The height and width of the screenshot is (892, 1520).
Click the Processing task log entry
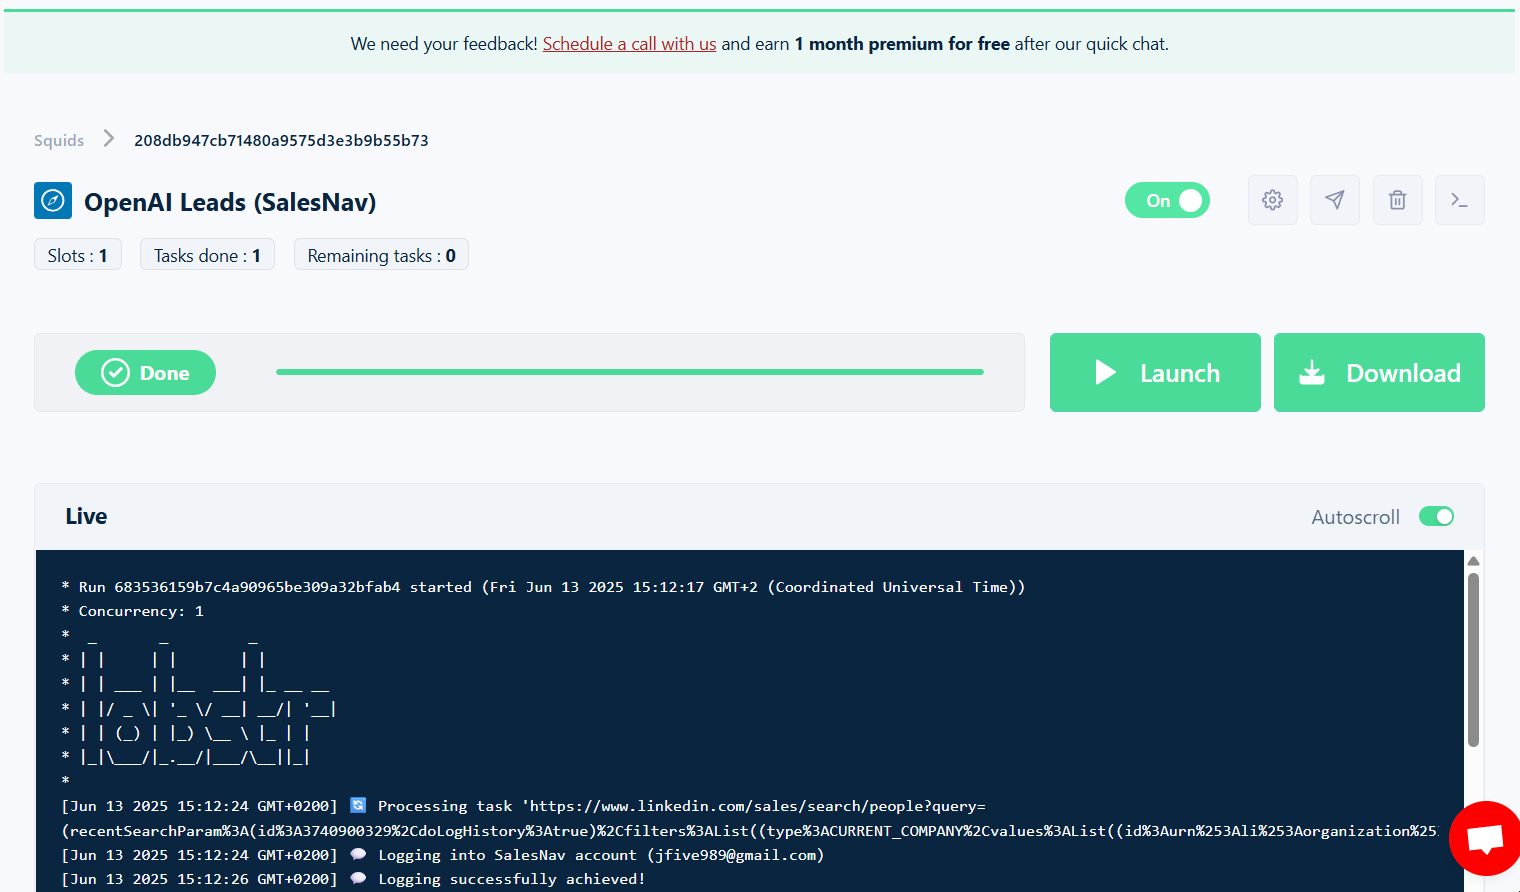750,818
